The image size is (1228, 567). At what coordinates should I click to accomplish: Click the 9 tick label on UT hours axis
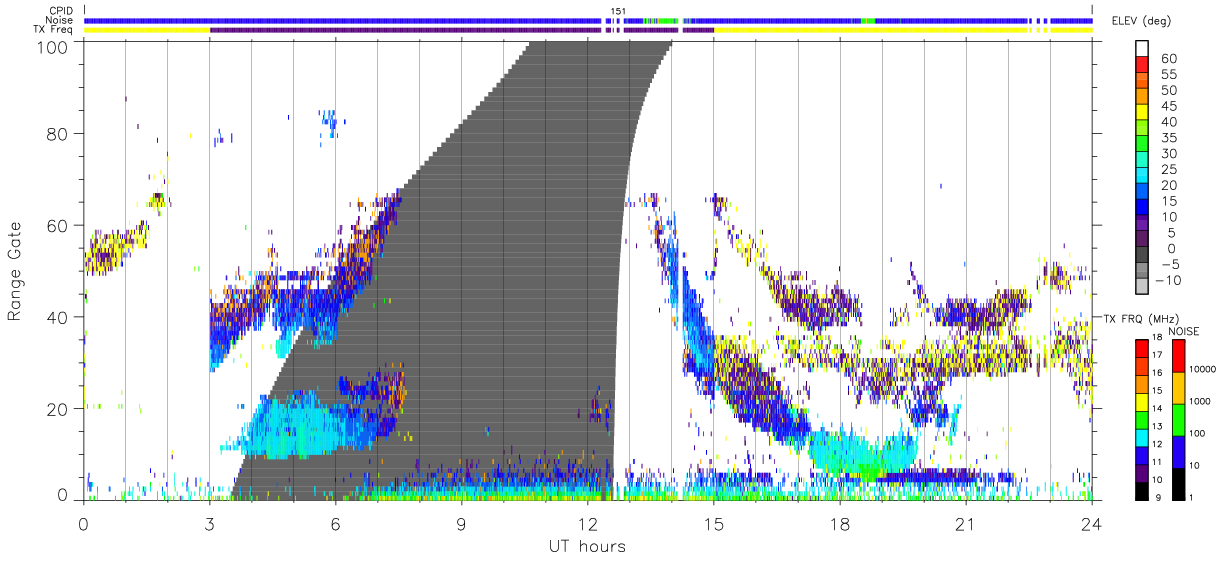(x=461, y=524)
